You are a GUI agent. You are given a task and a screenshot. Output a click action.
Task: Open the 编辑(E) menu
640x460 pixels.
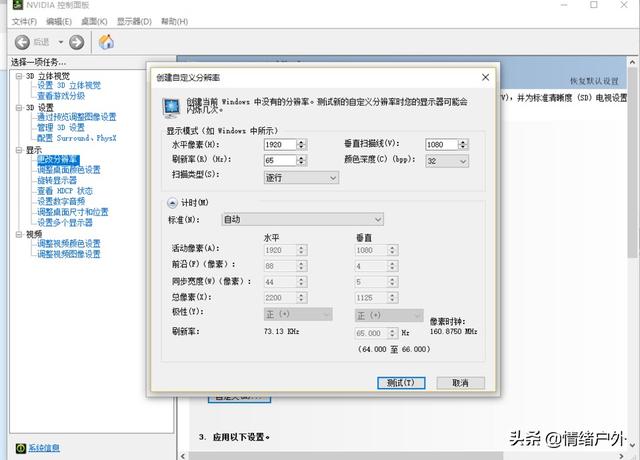pos(59,21)
